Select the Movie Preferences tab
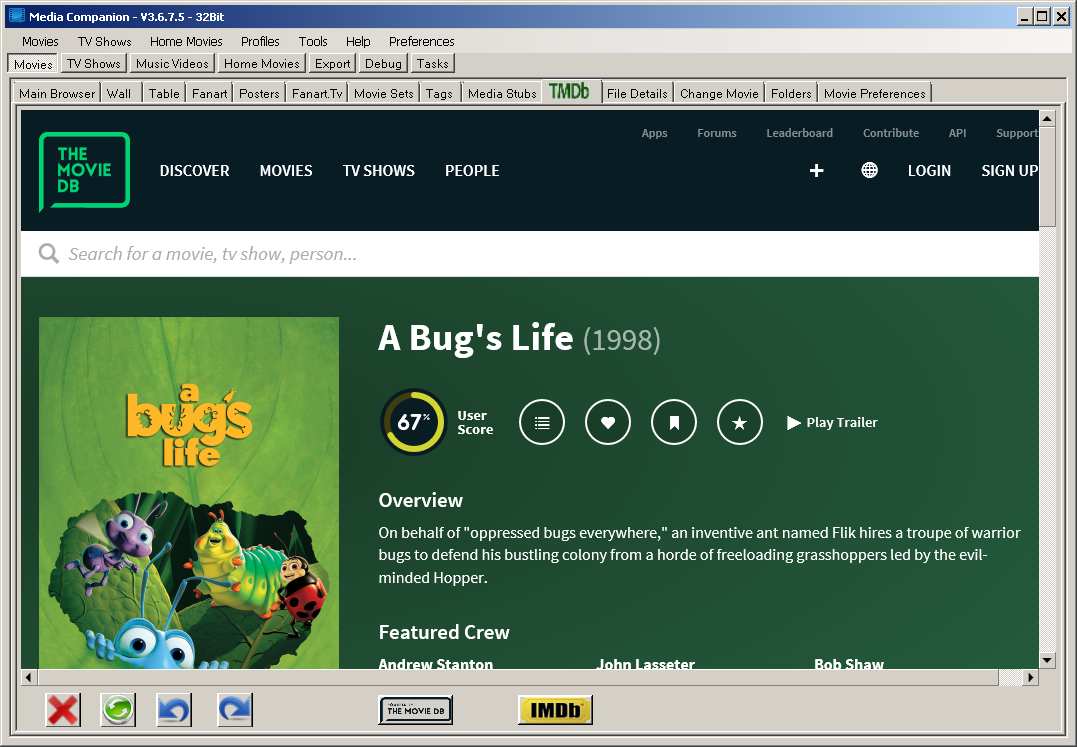1077x747 pixels. (875, 93)
